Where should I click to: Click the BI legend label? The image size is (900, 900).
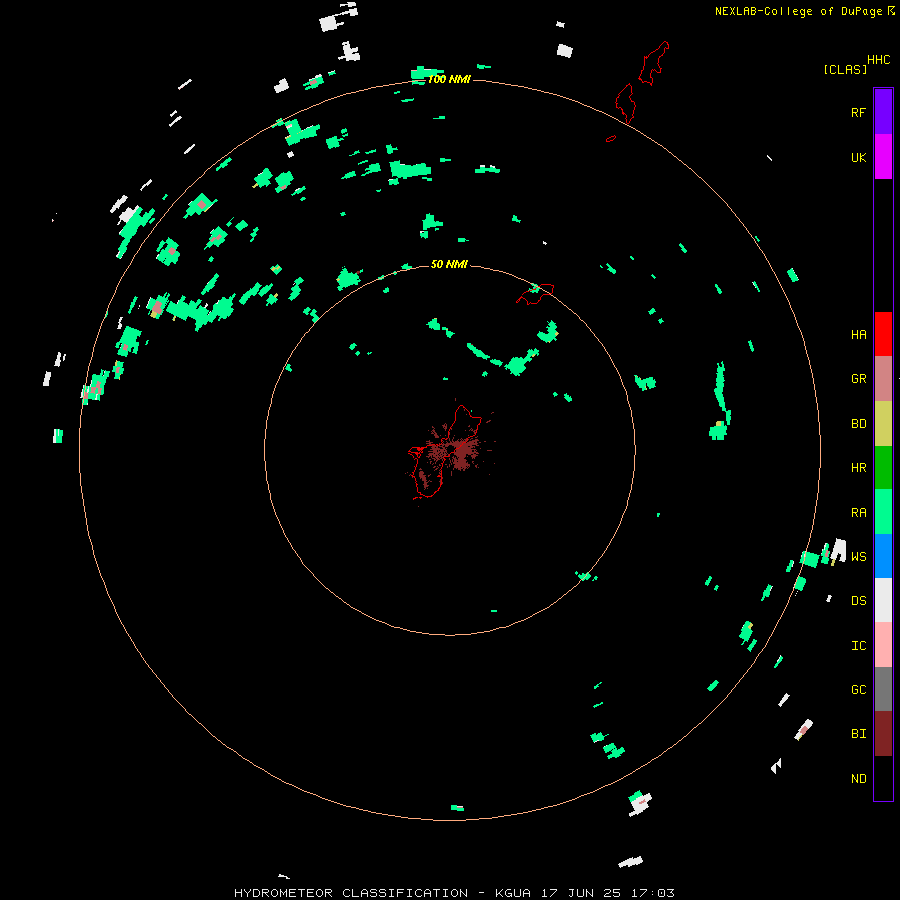tap(858, 734)
